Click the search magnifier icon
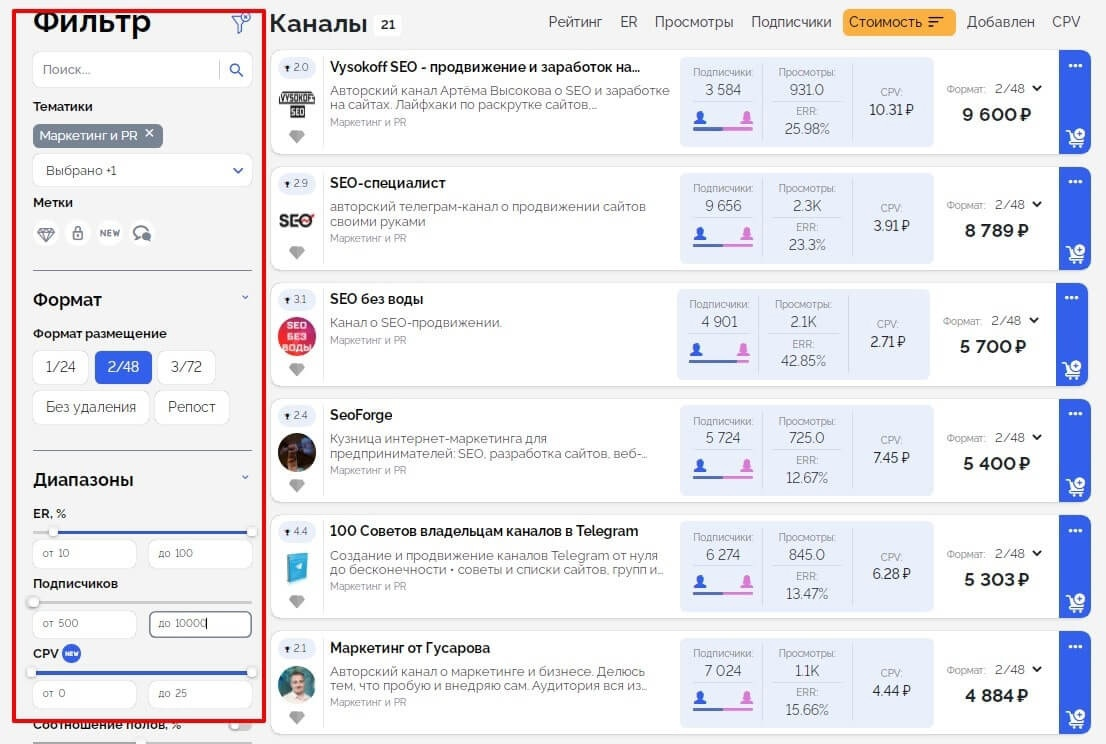This screenshot has height=744, width=1106. click(x=236, y=70)
